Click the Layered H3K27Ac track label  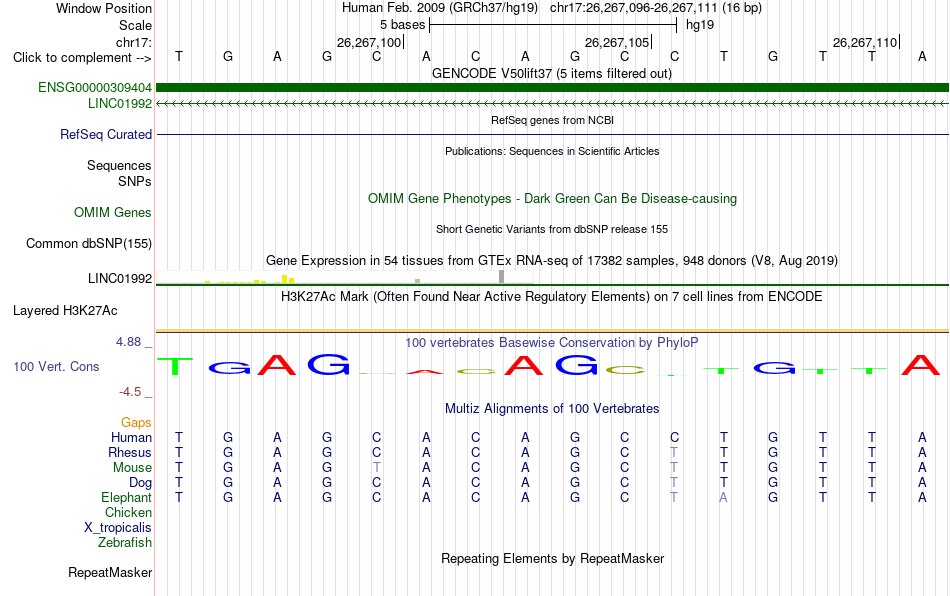[65, 311]
